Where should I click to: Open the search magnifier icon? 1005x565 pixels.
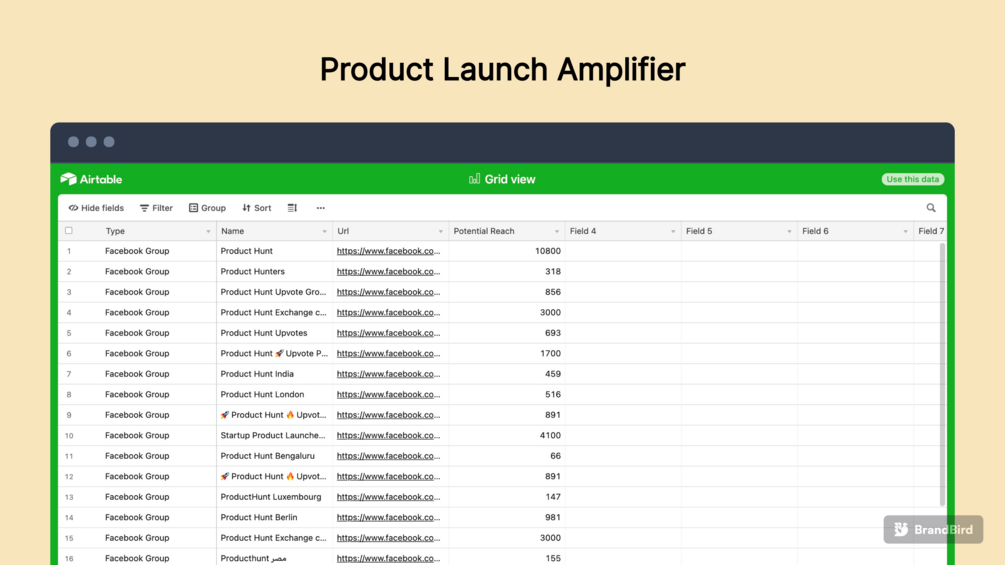(x=931, y=208)
